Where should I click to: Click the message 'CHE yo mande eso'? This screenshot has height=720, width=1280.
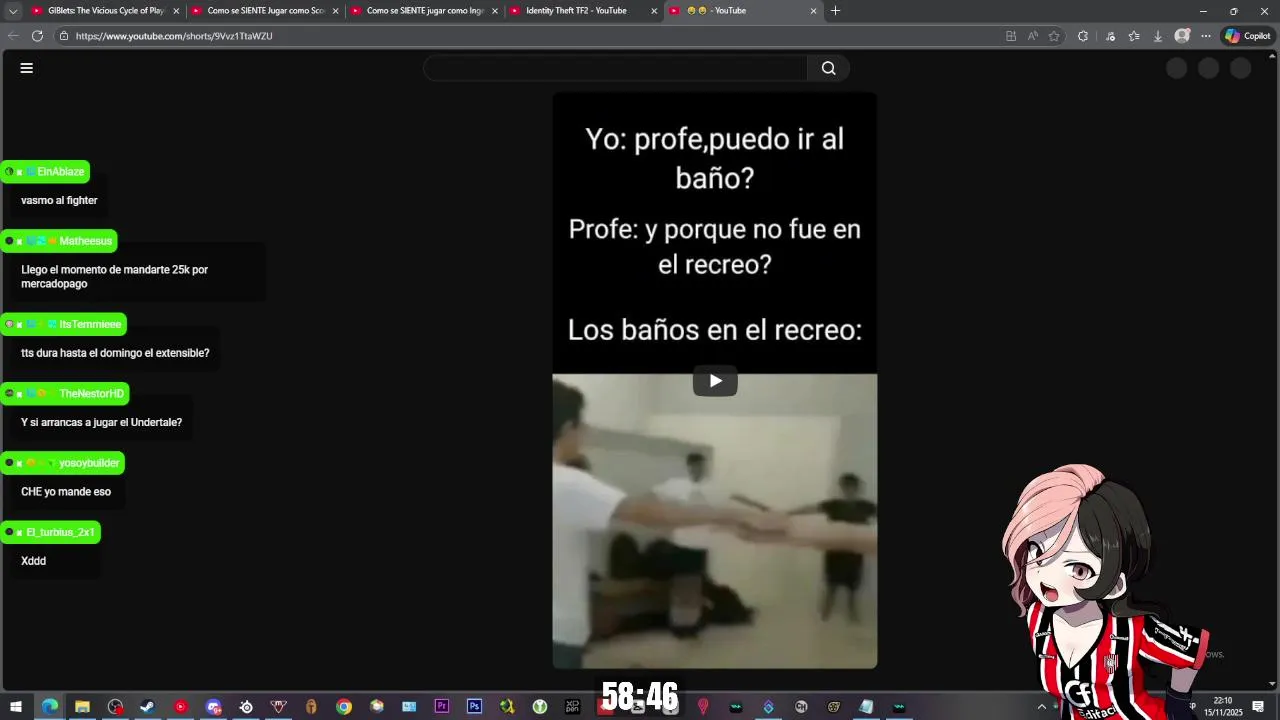(x=66, y=492)
